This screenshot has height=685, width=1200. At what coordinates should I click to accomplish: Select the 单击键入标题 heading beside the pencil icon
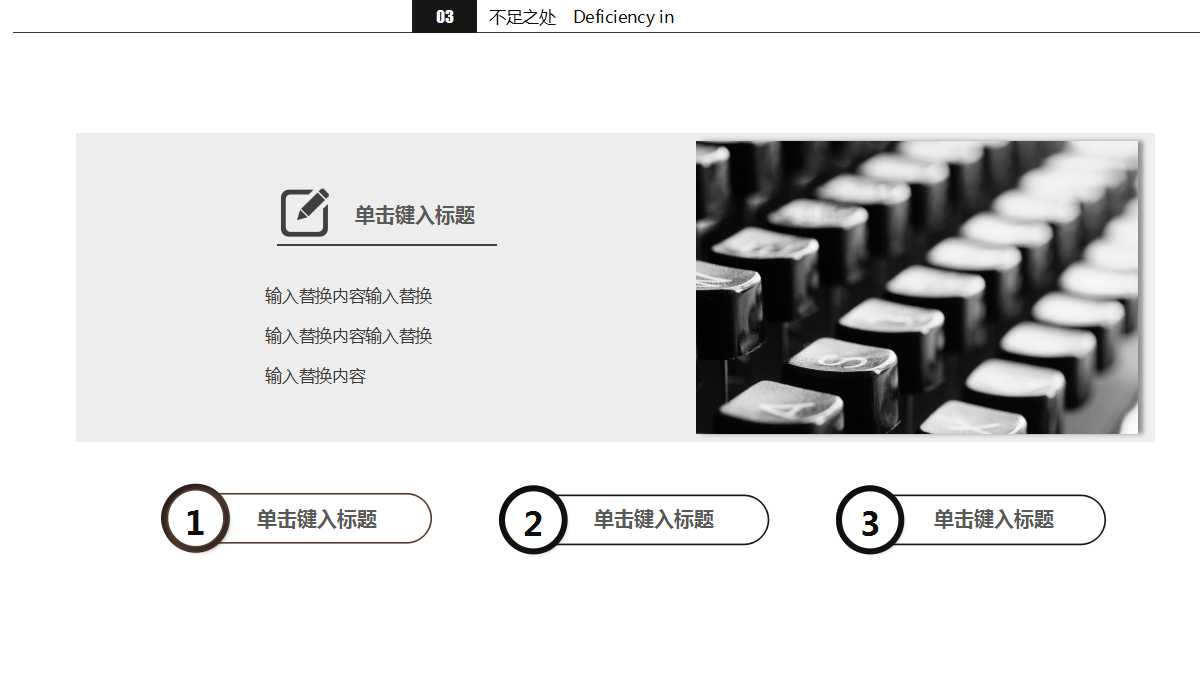pos(414,215)
